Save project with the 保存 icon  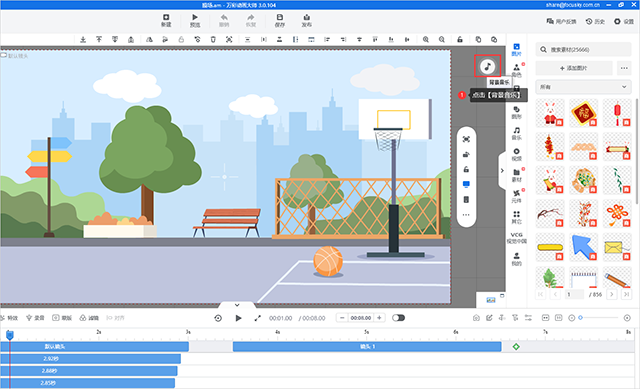pos(280,20)
